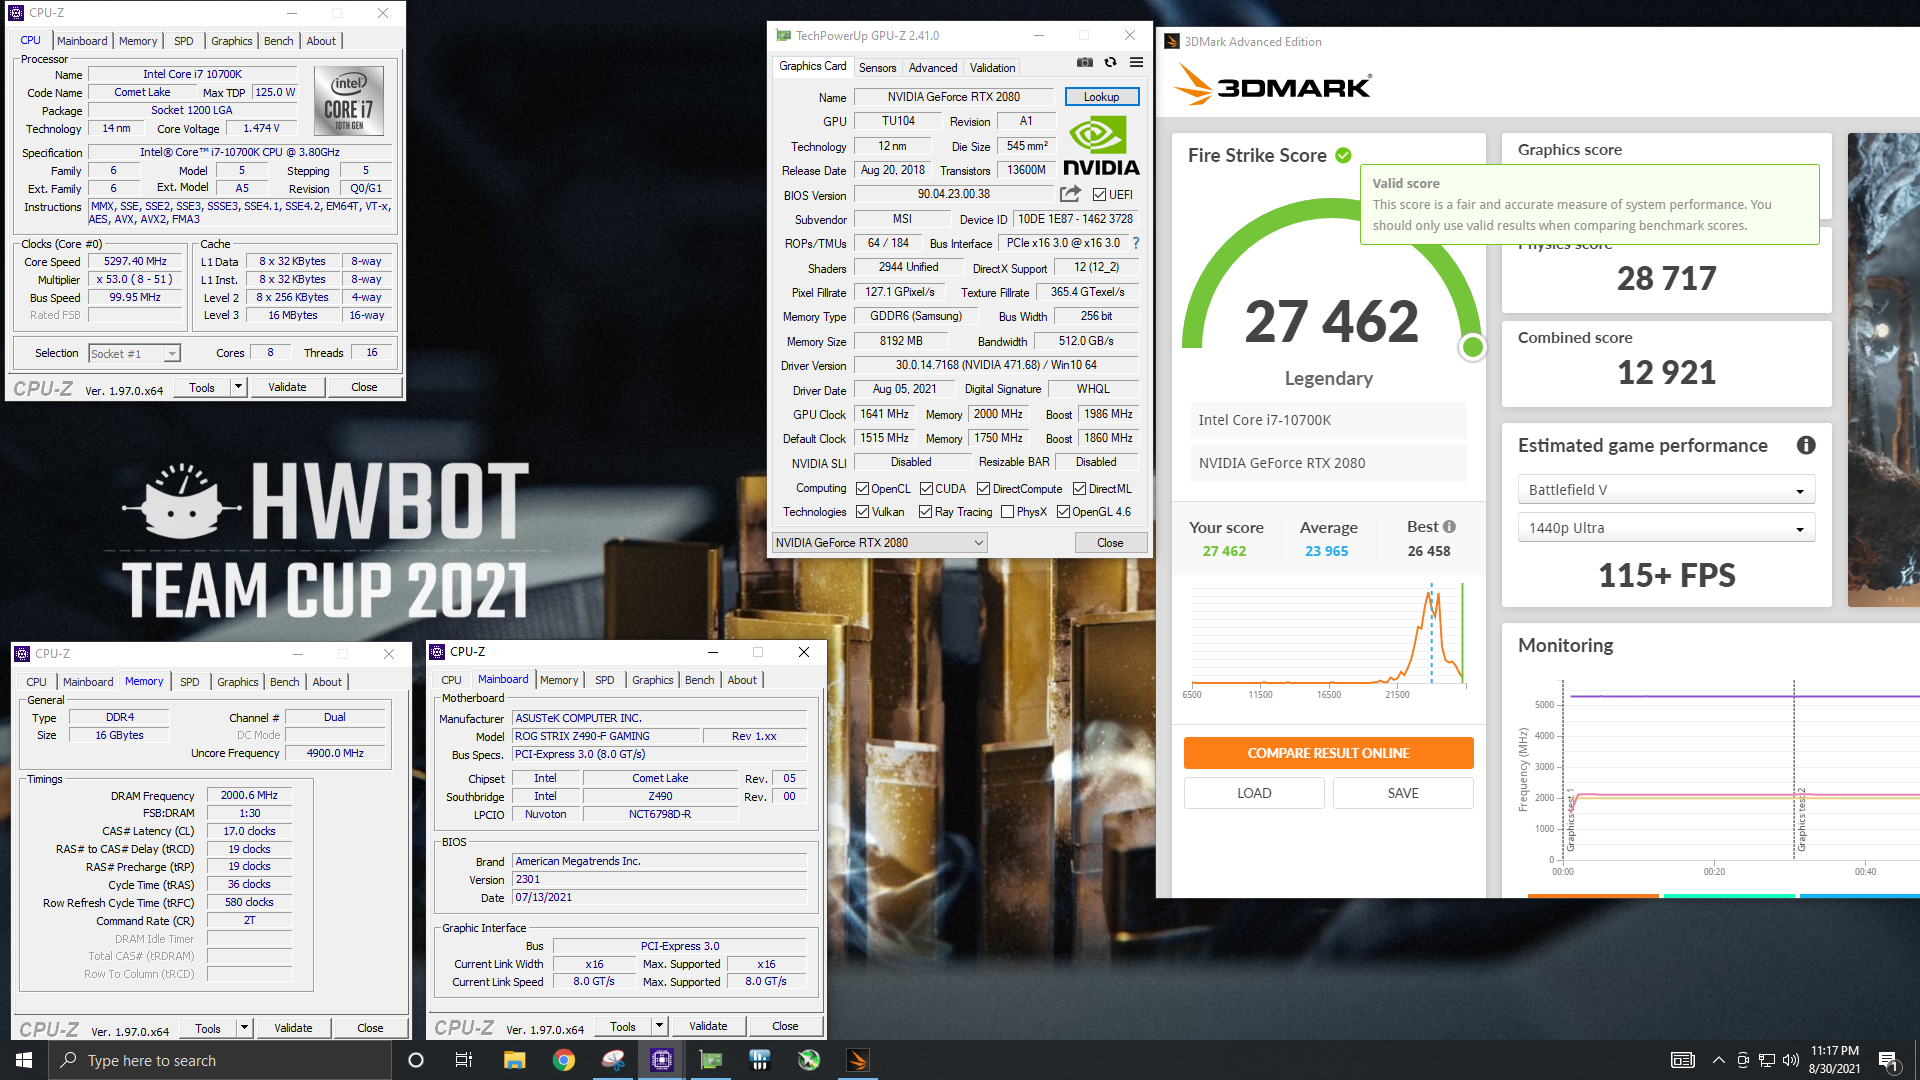Open SPD tab in Memory CPU-Z window
The image size is (1920, 1080).
189,682
